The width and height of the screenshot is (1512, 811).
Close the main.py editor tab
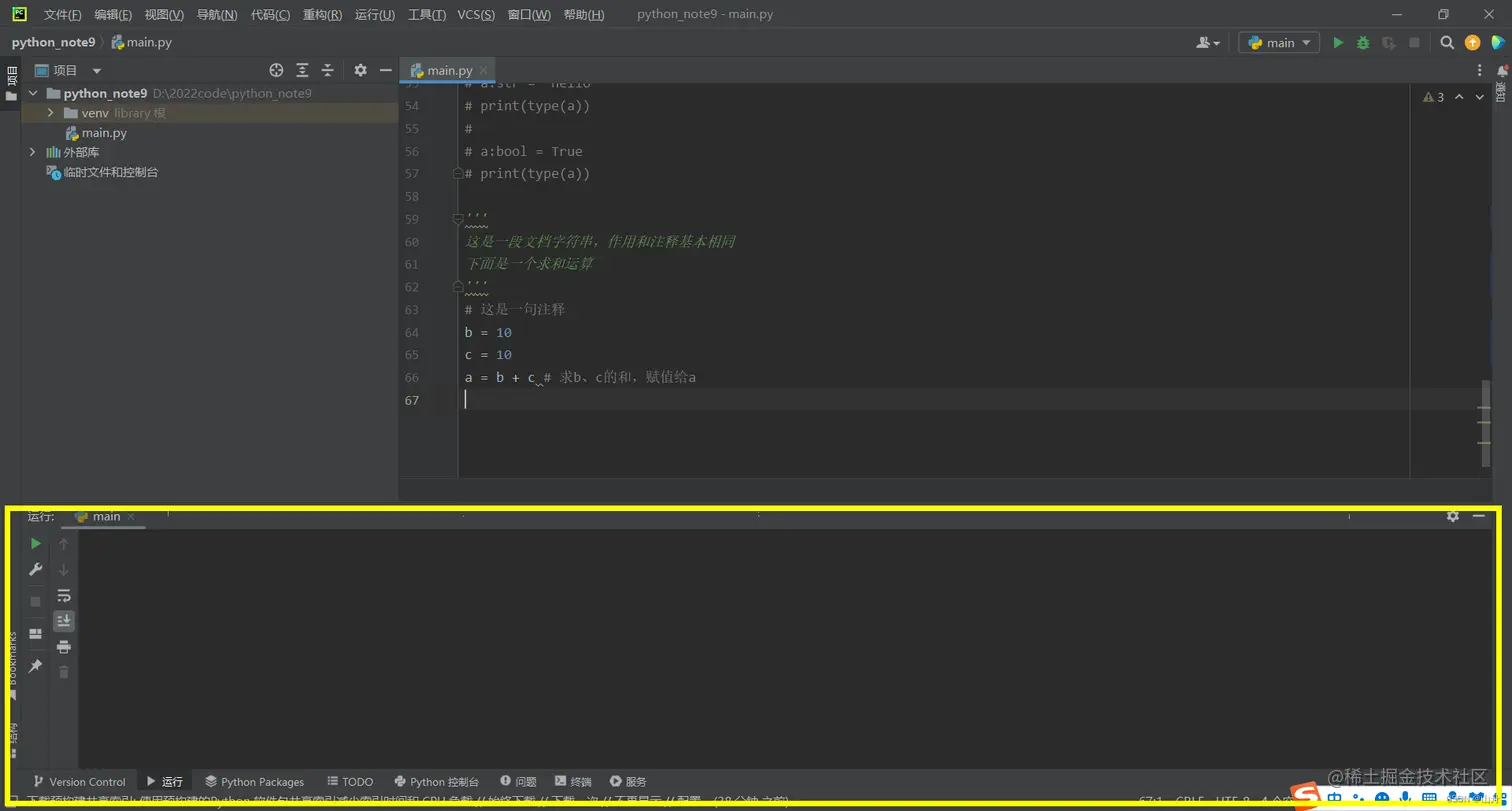tap(484, 71)
